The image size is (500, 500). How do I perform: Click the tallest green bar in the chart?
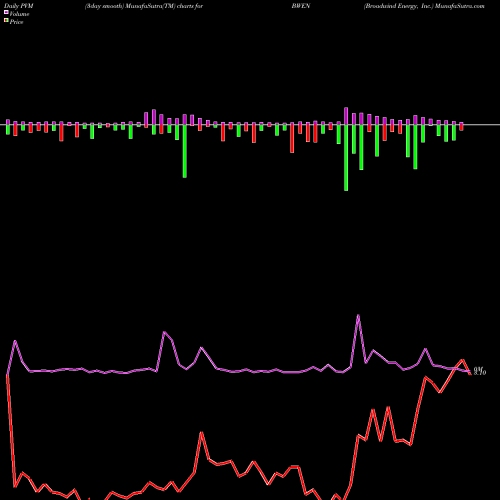(x=346, y=158)
